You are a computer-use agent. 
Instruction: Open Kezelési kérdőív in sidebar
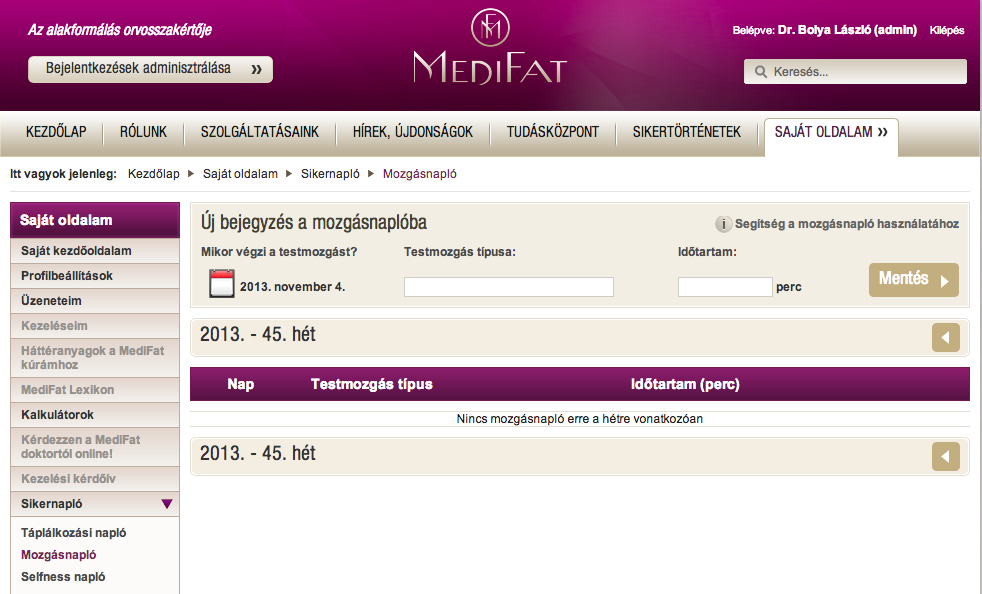(x=95, y=479)
